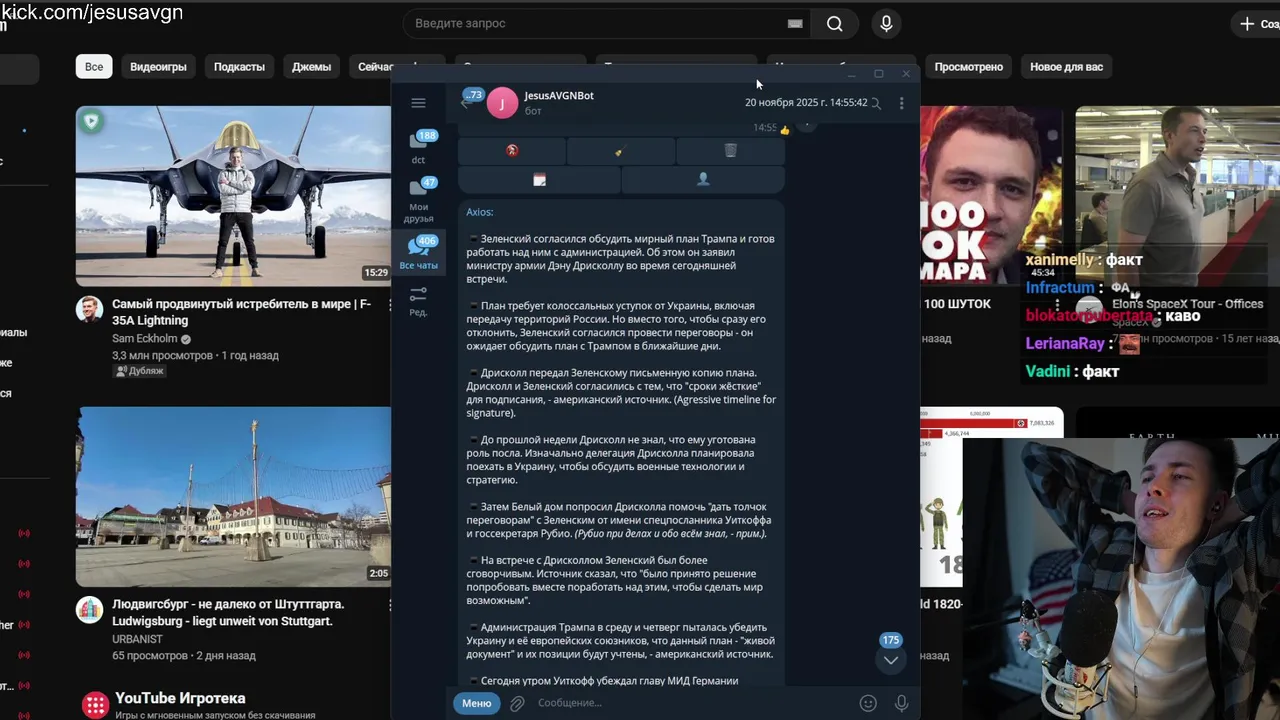Image resolution: width=1280 pixels, height=720 pixels.
Task: Open the F-35A fighter jet video thumbnail
Action: click(x=233, y=196)
